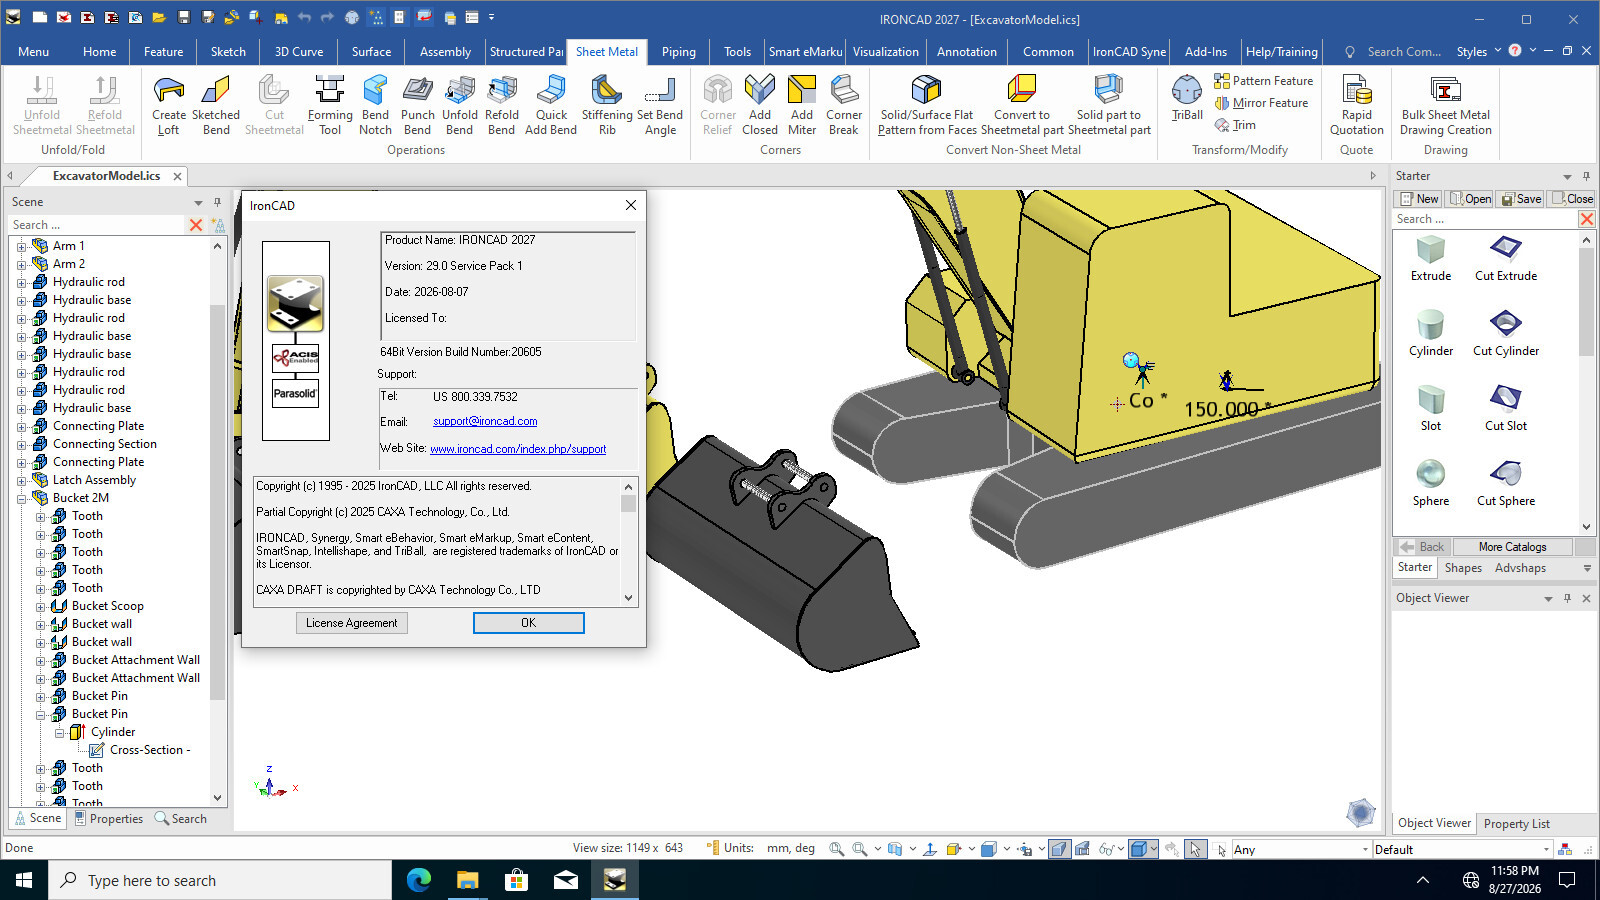The height and width of the screenshot is (900, 1600).
Task: Toggle the perspective view button in status bar
Action: (x=1059, y=849)
